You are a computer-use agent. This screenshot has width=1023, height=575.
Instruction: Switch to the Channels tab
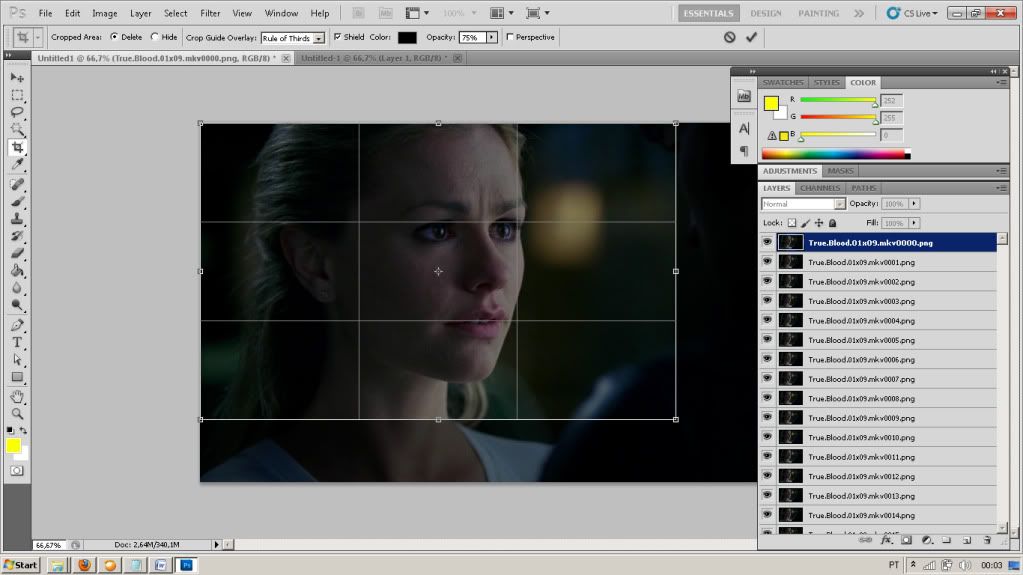pyautogui.click(x=820, y=188)
